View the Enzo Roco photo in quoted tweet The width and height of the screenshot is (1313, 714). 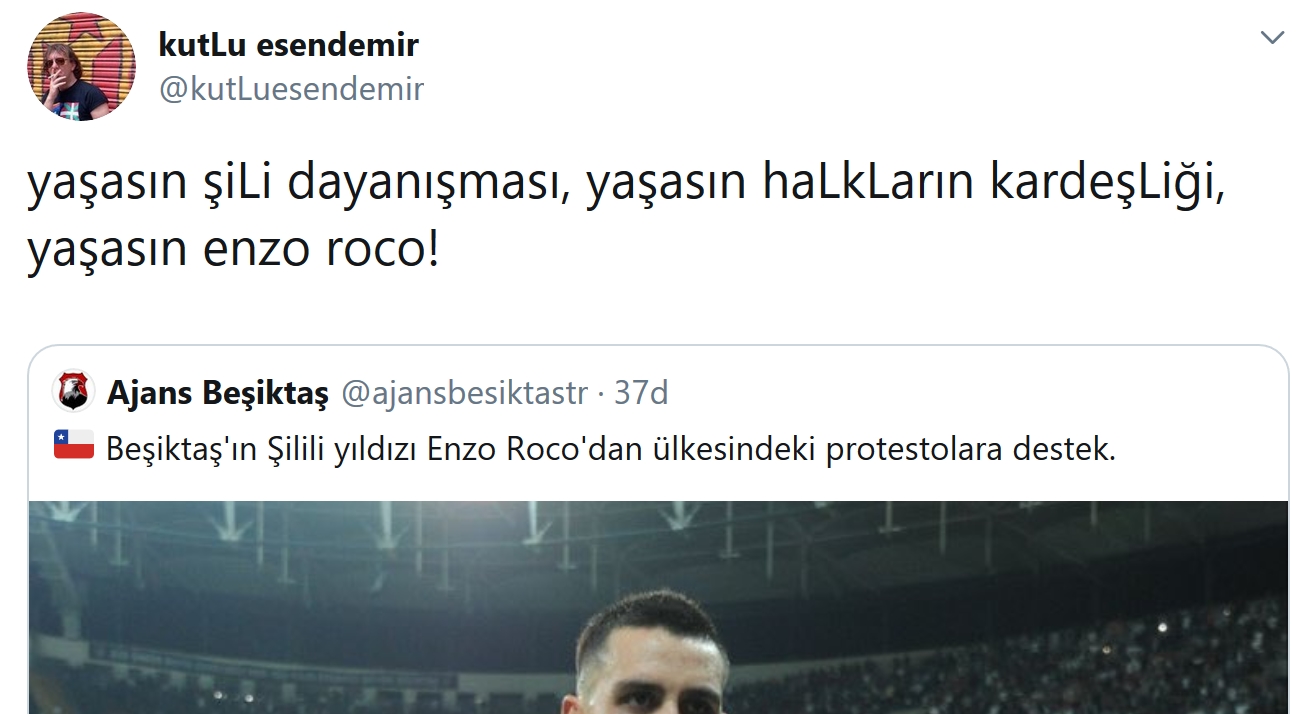(x=658, y=607)
